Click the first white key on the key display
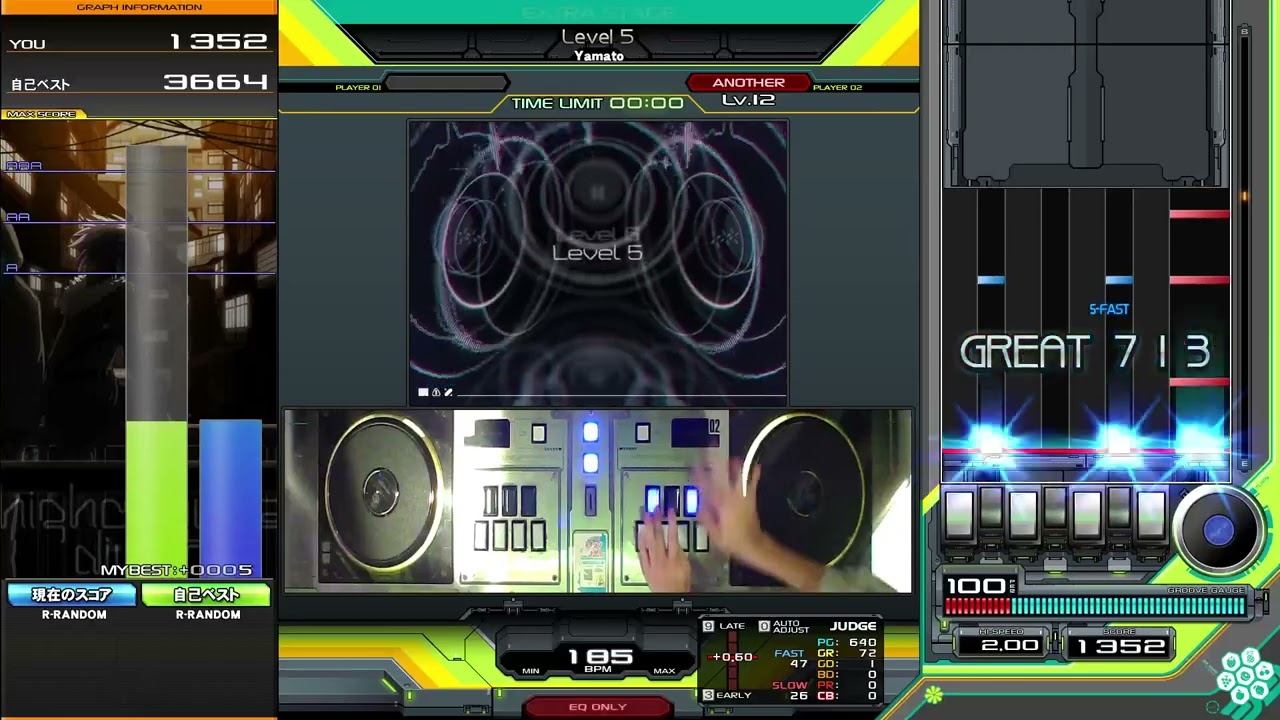This screenshot has height=720, width=1280. pos(959,514)
